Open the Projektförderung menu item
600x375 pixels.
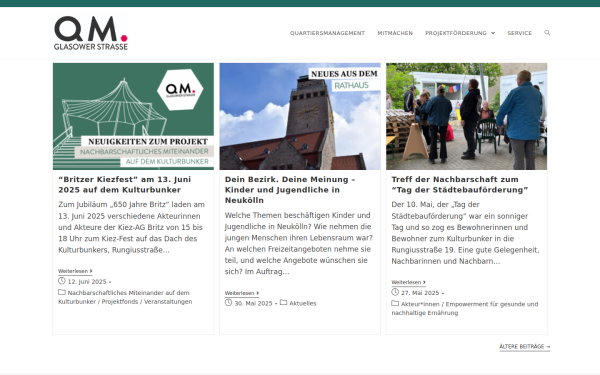(456, 33)
